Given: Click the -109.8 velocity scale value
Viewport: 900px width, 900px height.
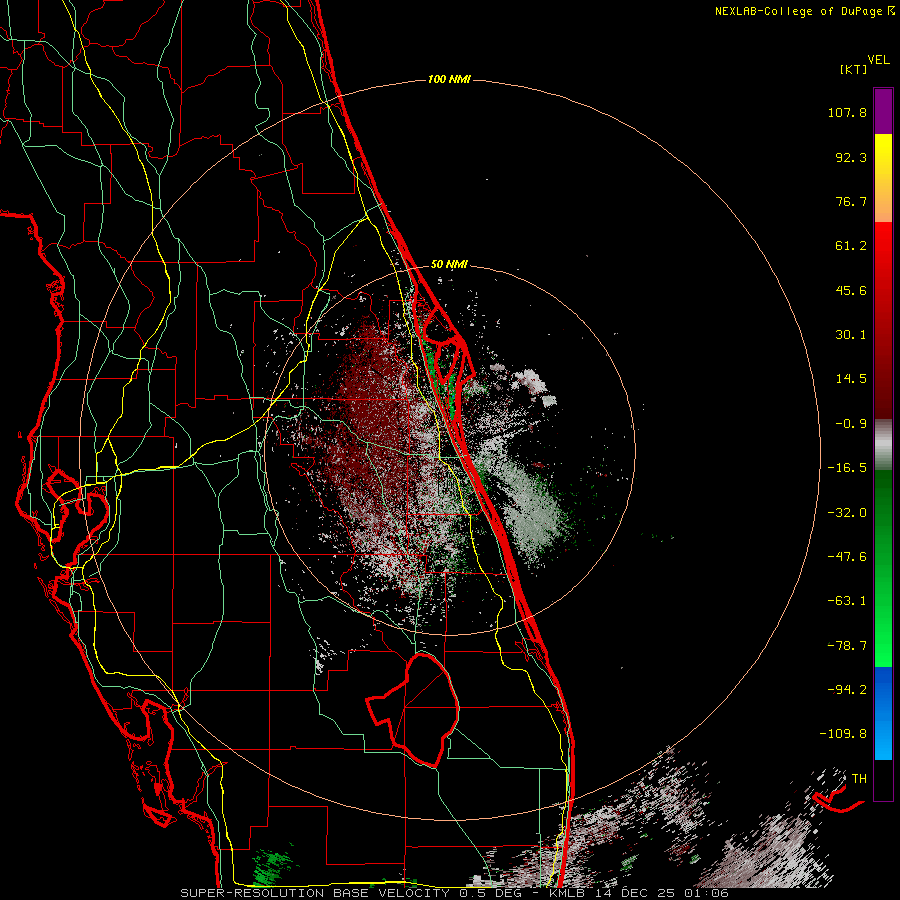Looking at the screenshot, I should coord(844,734).
